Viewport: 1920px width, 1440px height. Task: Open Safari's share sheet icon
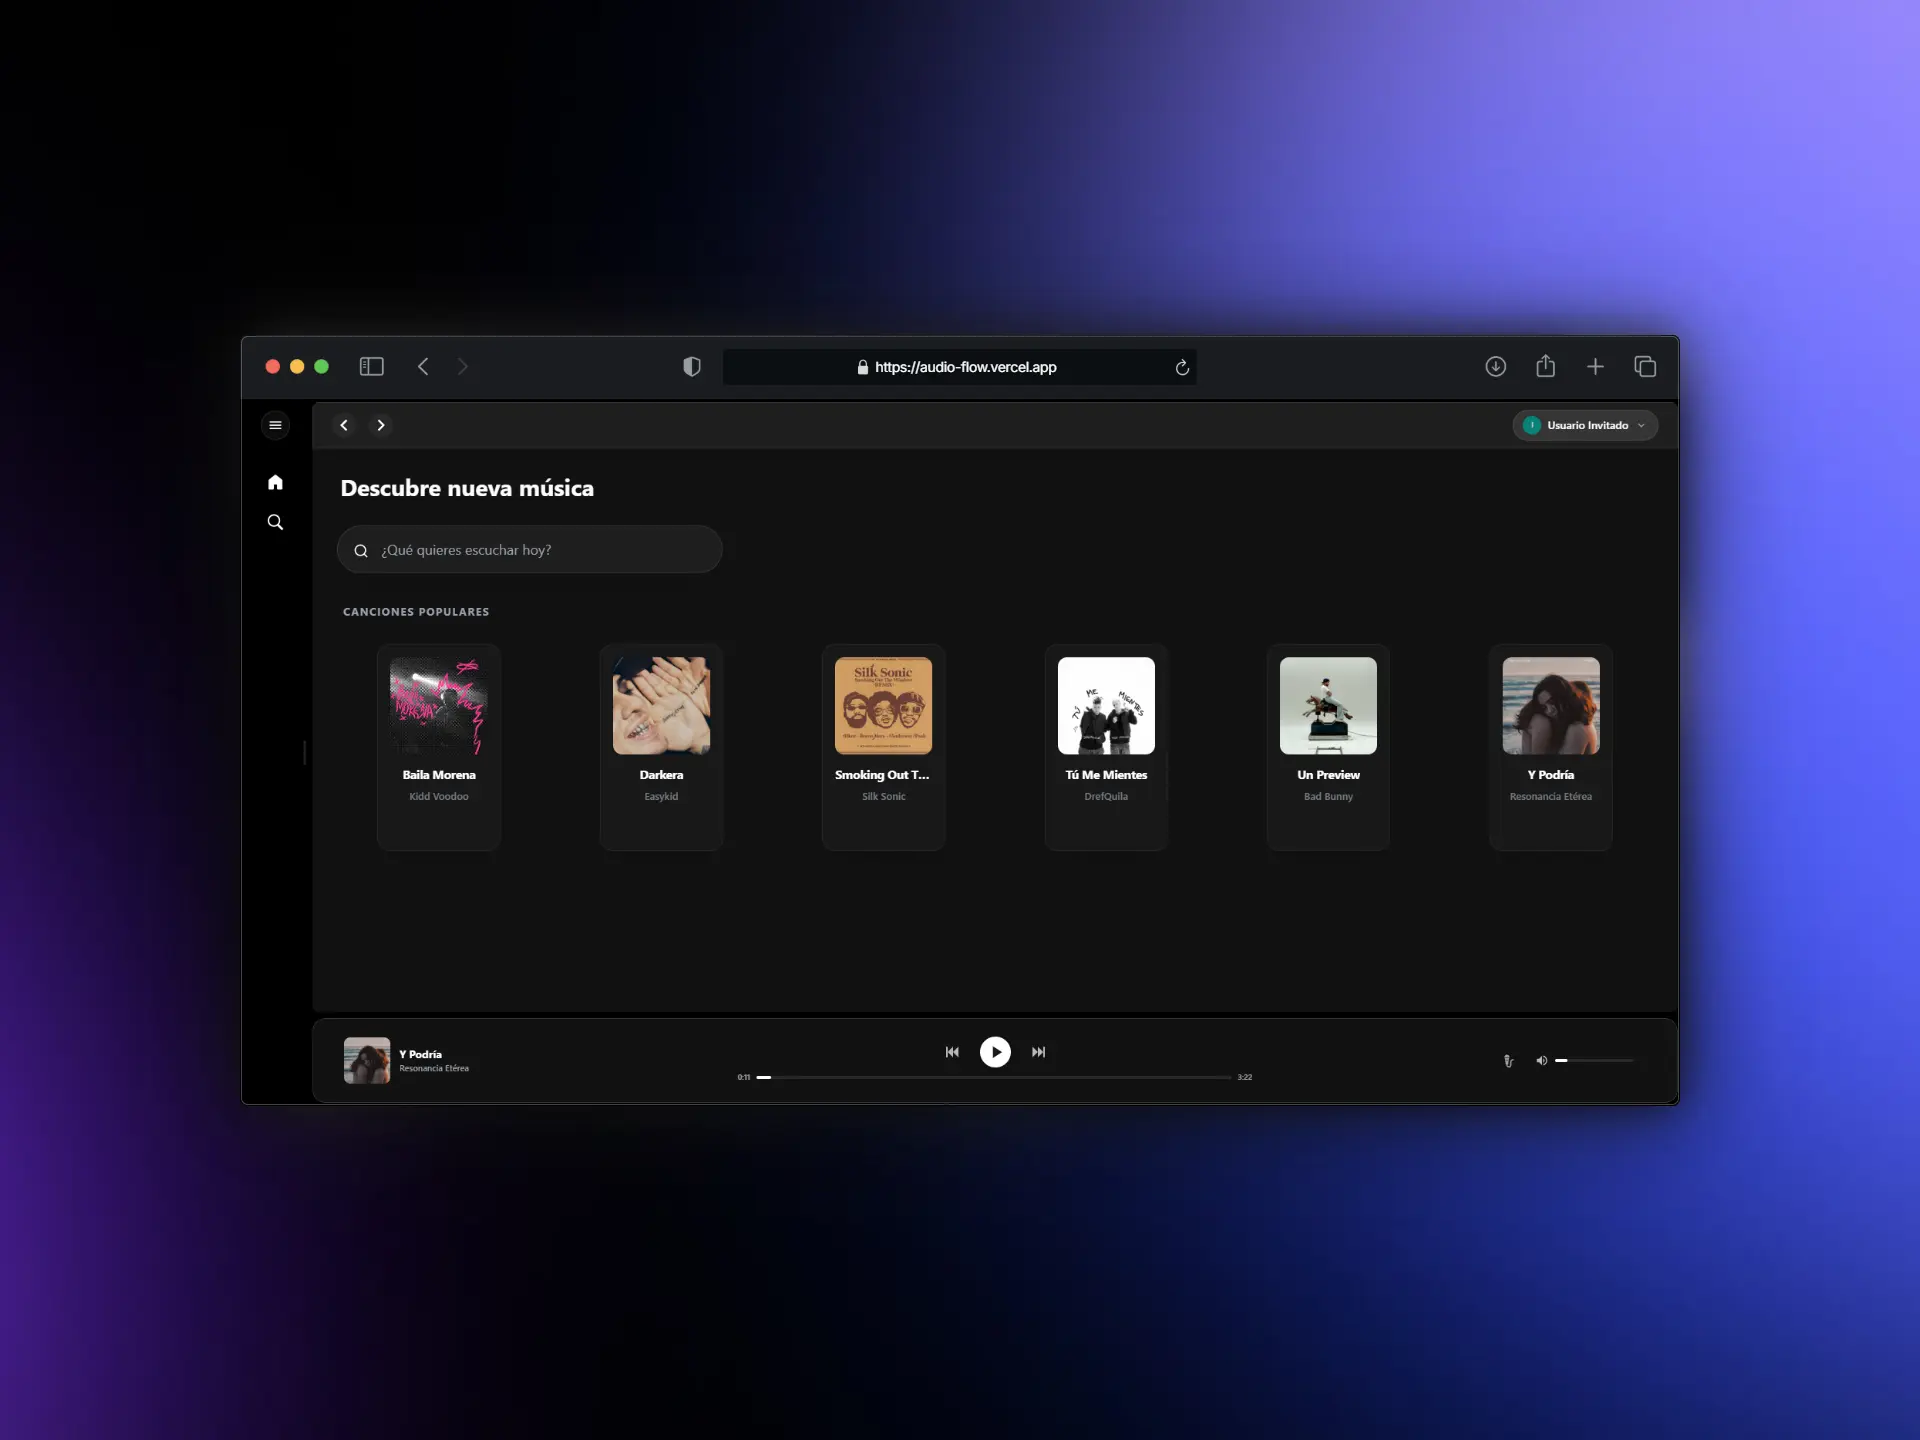(x=1545, y=366)
